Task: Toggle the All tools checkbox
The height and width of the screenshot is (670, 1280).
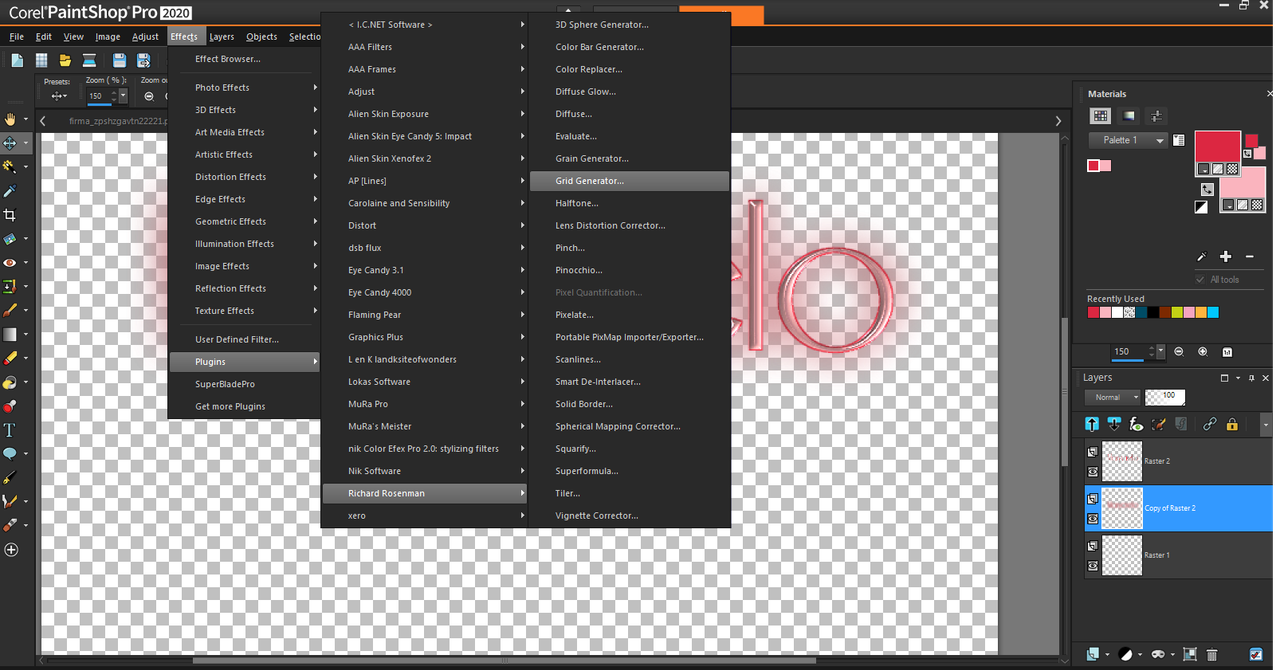Action: [x=1201, y=279]
